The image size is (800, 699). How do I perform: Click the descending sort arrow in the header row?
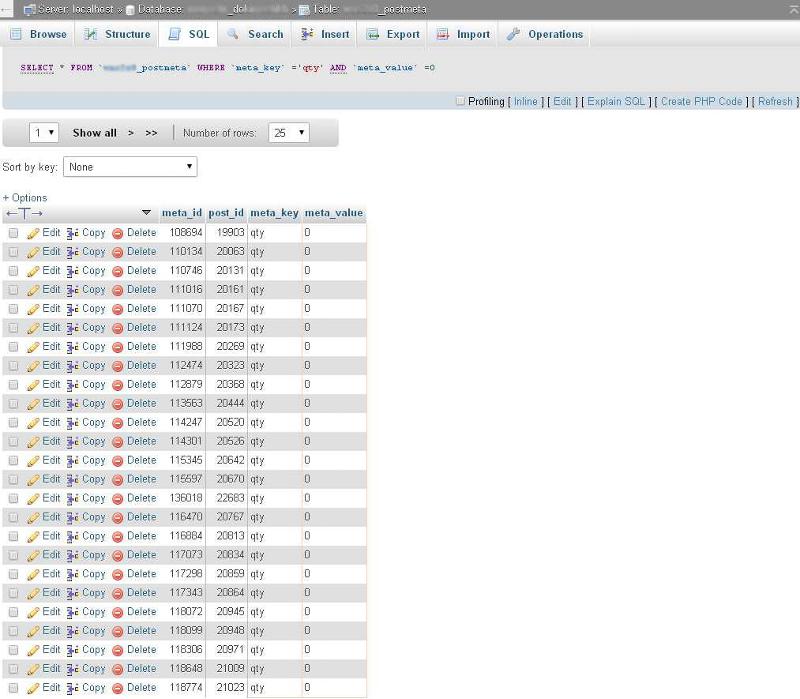[146, 213]
